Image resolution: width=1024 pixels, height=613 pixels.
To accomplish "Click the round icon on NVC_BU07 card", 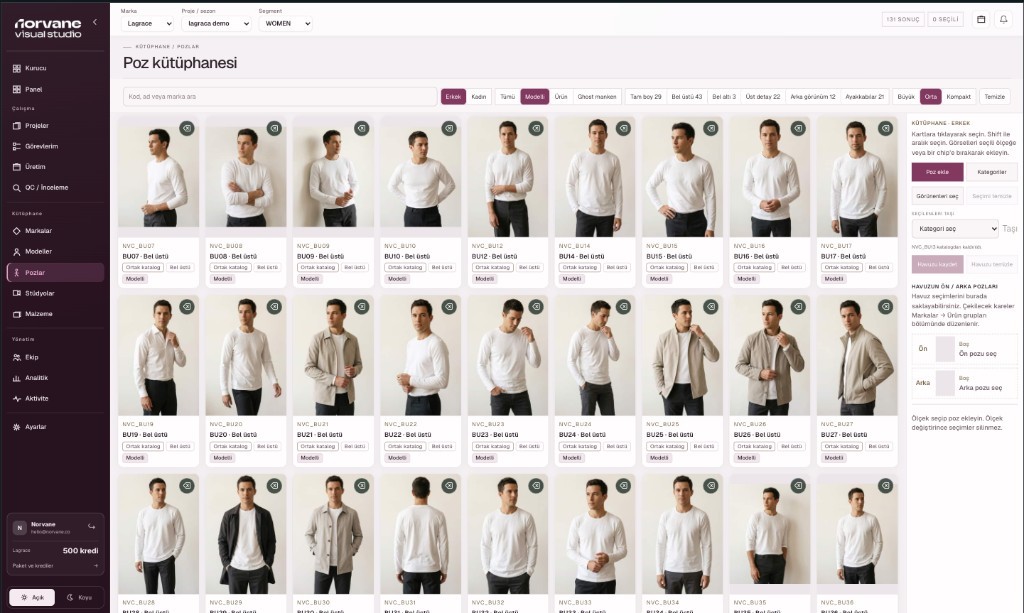I will (x=187, y=129).
